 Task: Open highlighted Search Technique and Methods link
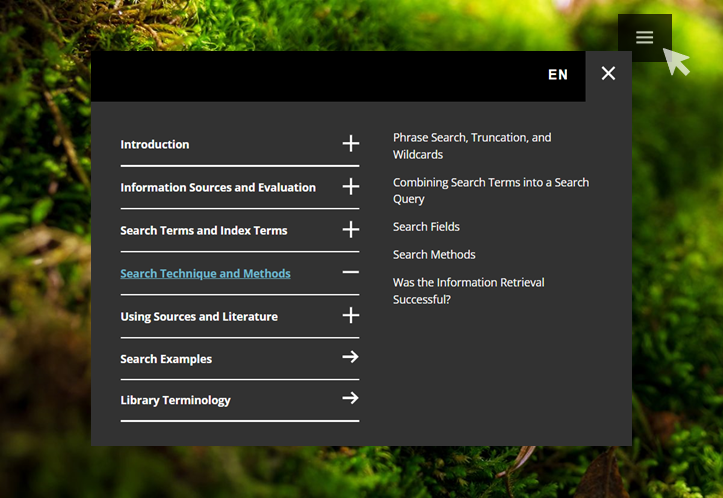click(205, 273)
